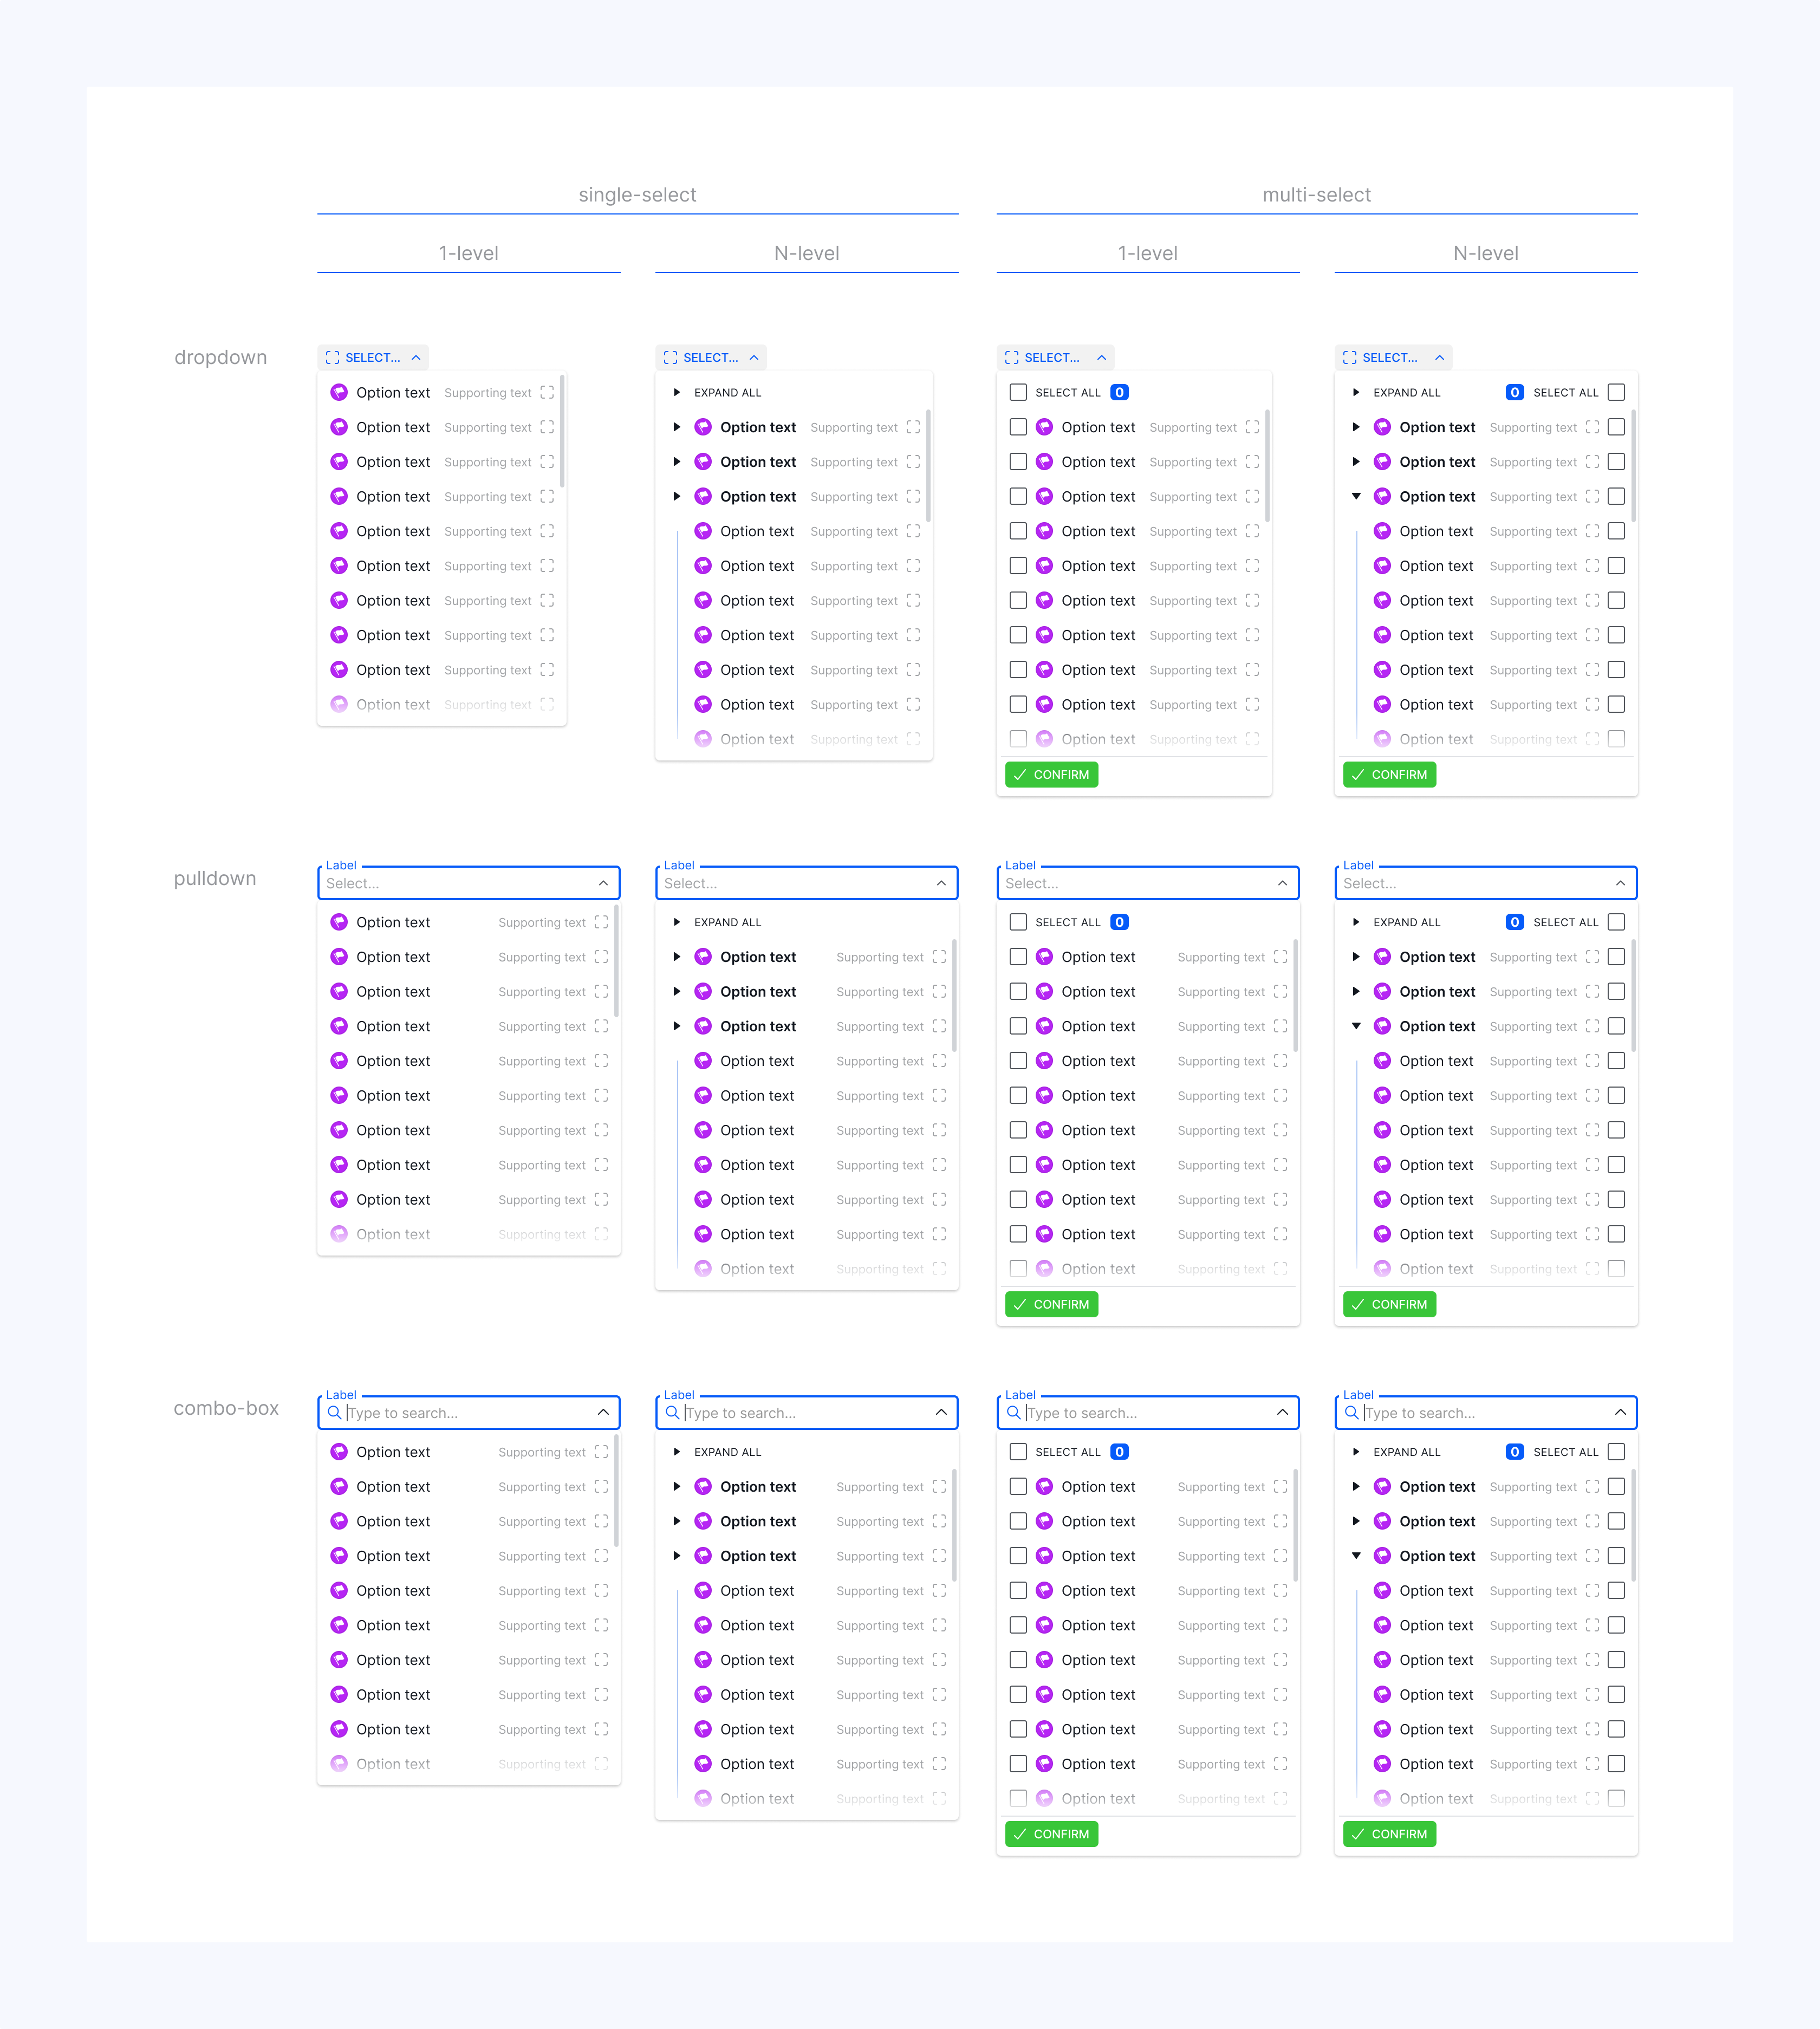Check SELECT ALL checkbox in dropdown multi-select 1-level
This screenshot has width=1820, height=2029.
(1018, 392)
